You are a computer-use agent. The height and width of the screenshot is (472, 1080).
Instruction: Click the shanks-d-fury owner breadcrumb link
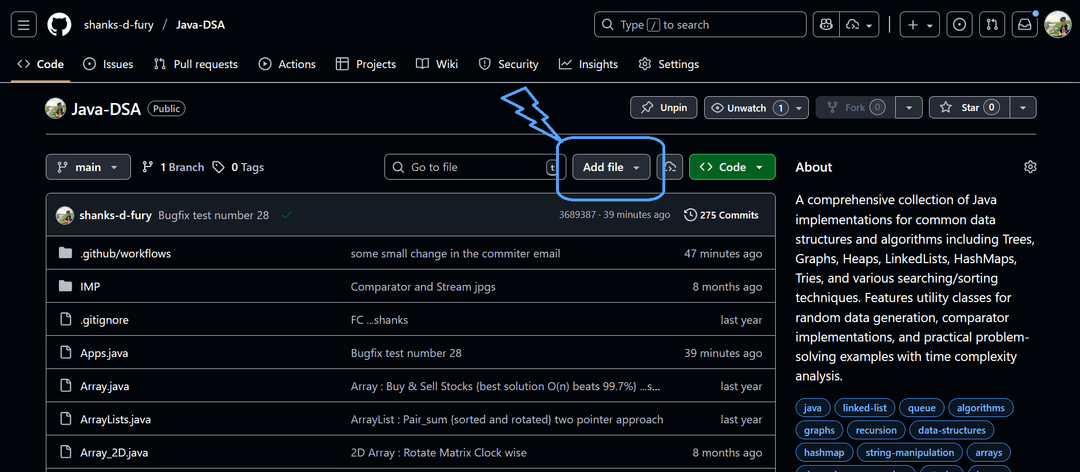[x=117, y=25]
